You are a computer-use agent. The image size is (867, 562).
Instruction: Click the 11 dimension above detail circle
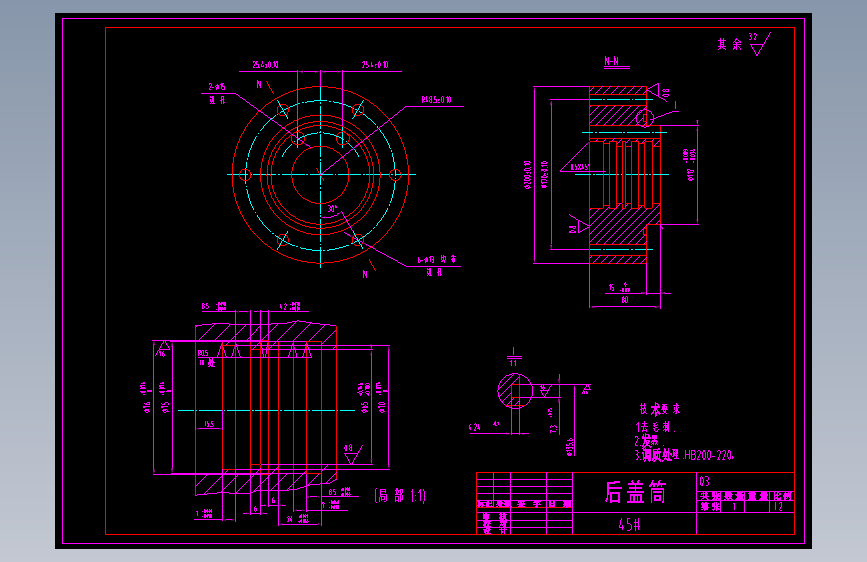(513, 363)
